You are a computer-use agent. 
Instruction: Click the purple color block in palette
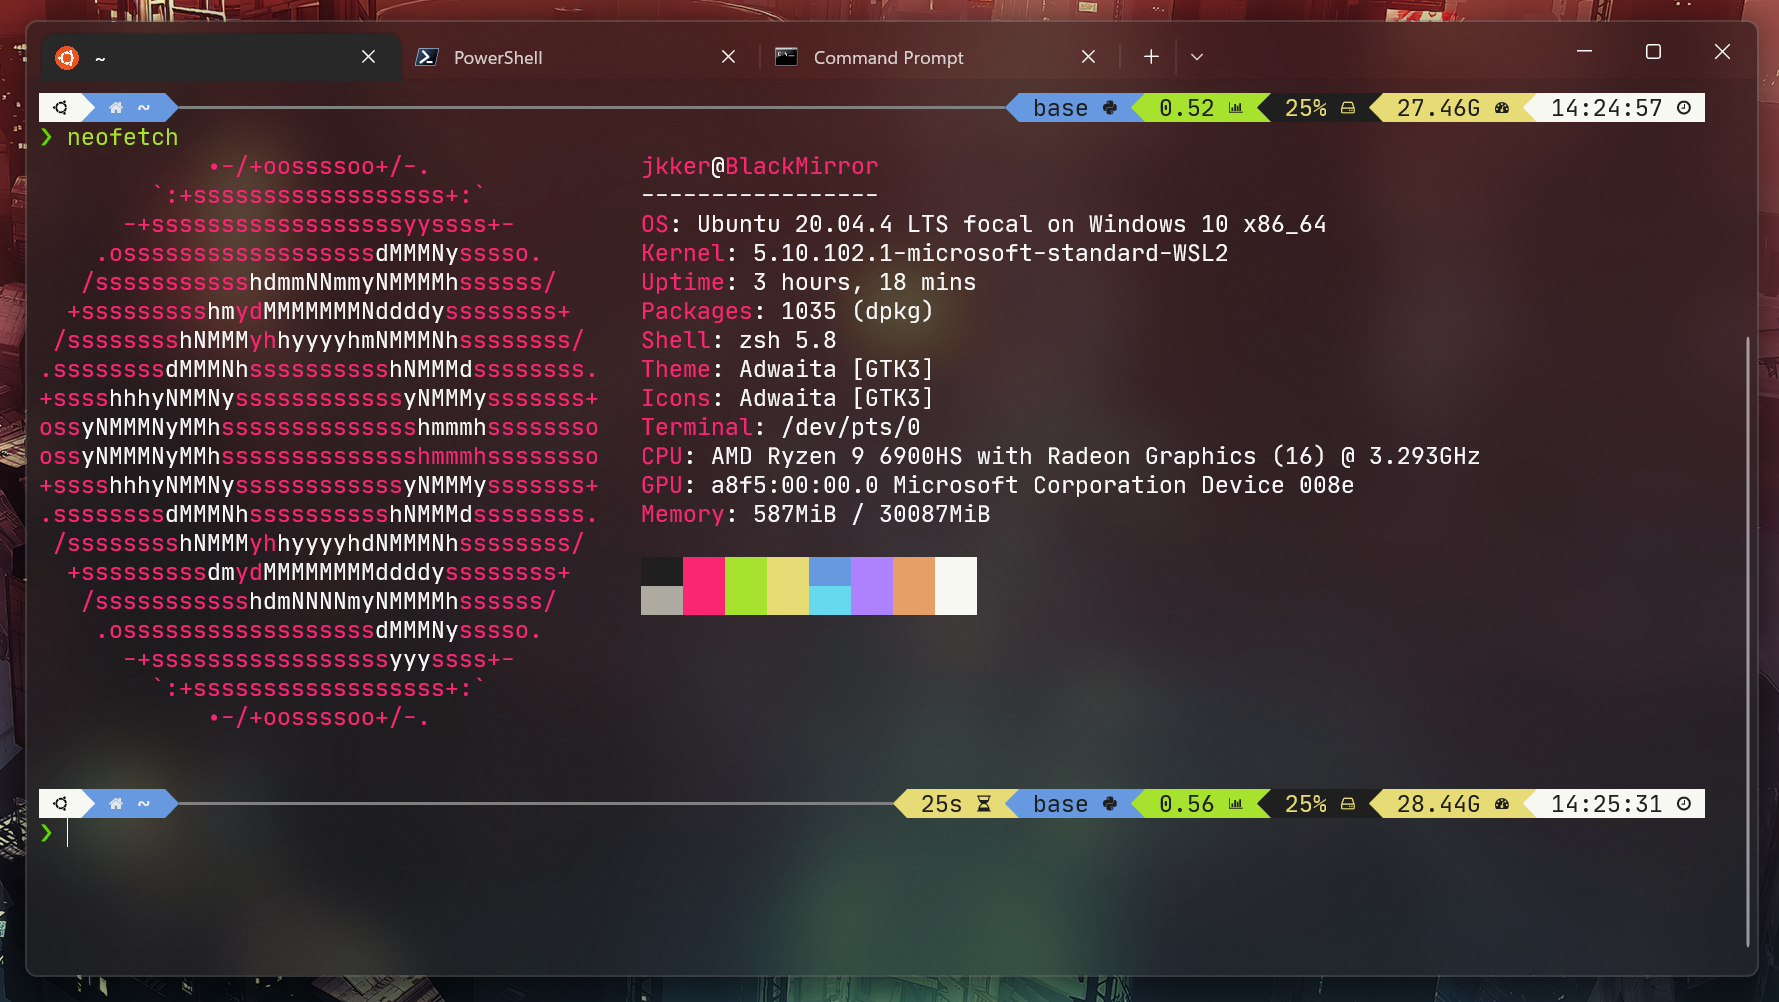point(872,586)
